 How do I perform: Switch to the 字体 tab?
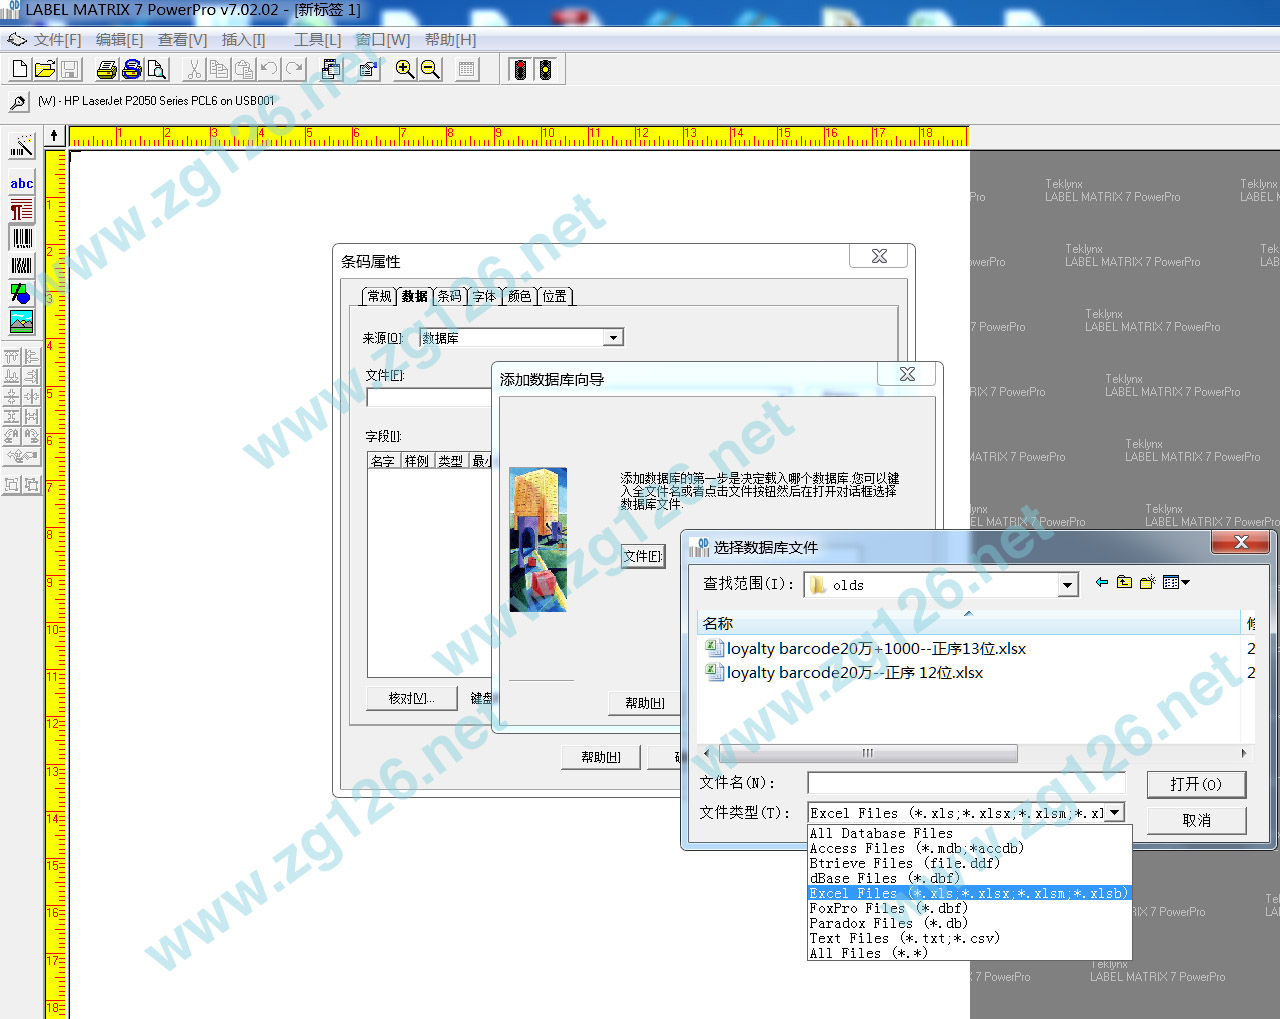point(484,296)
